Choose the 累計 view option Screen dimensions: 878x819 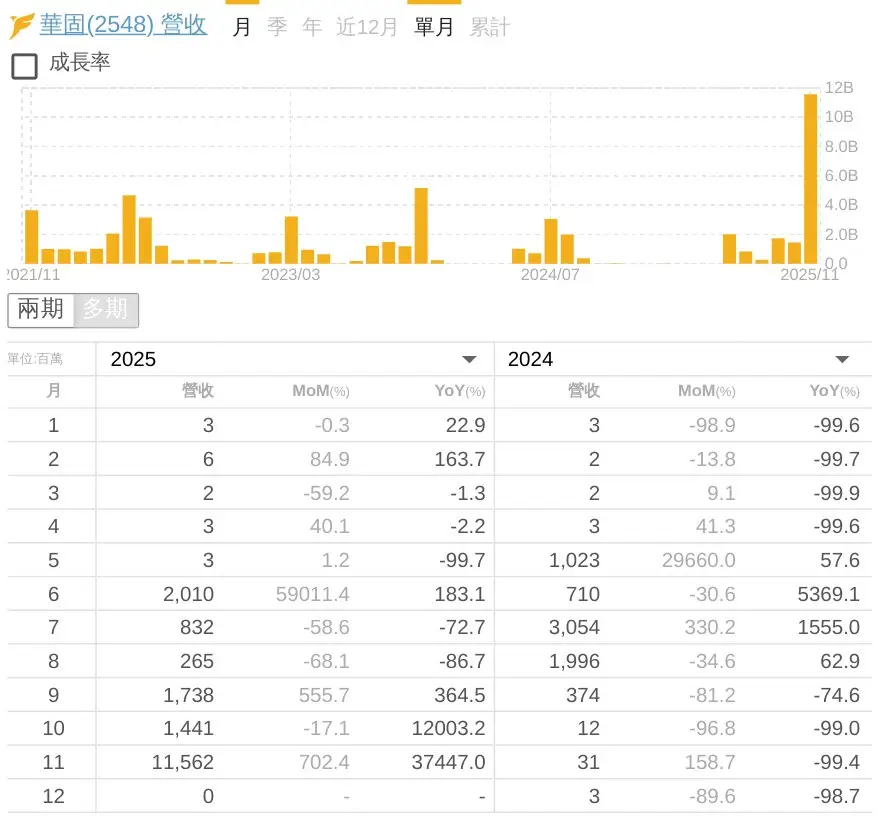pyautogui.click(x=490, y=27)
